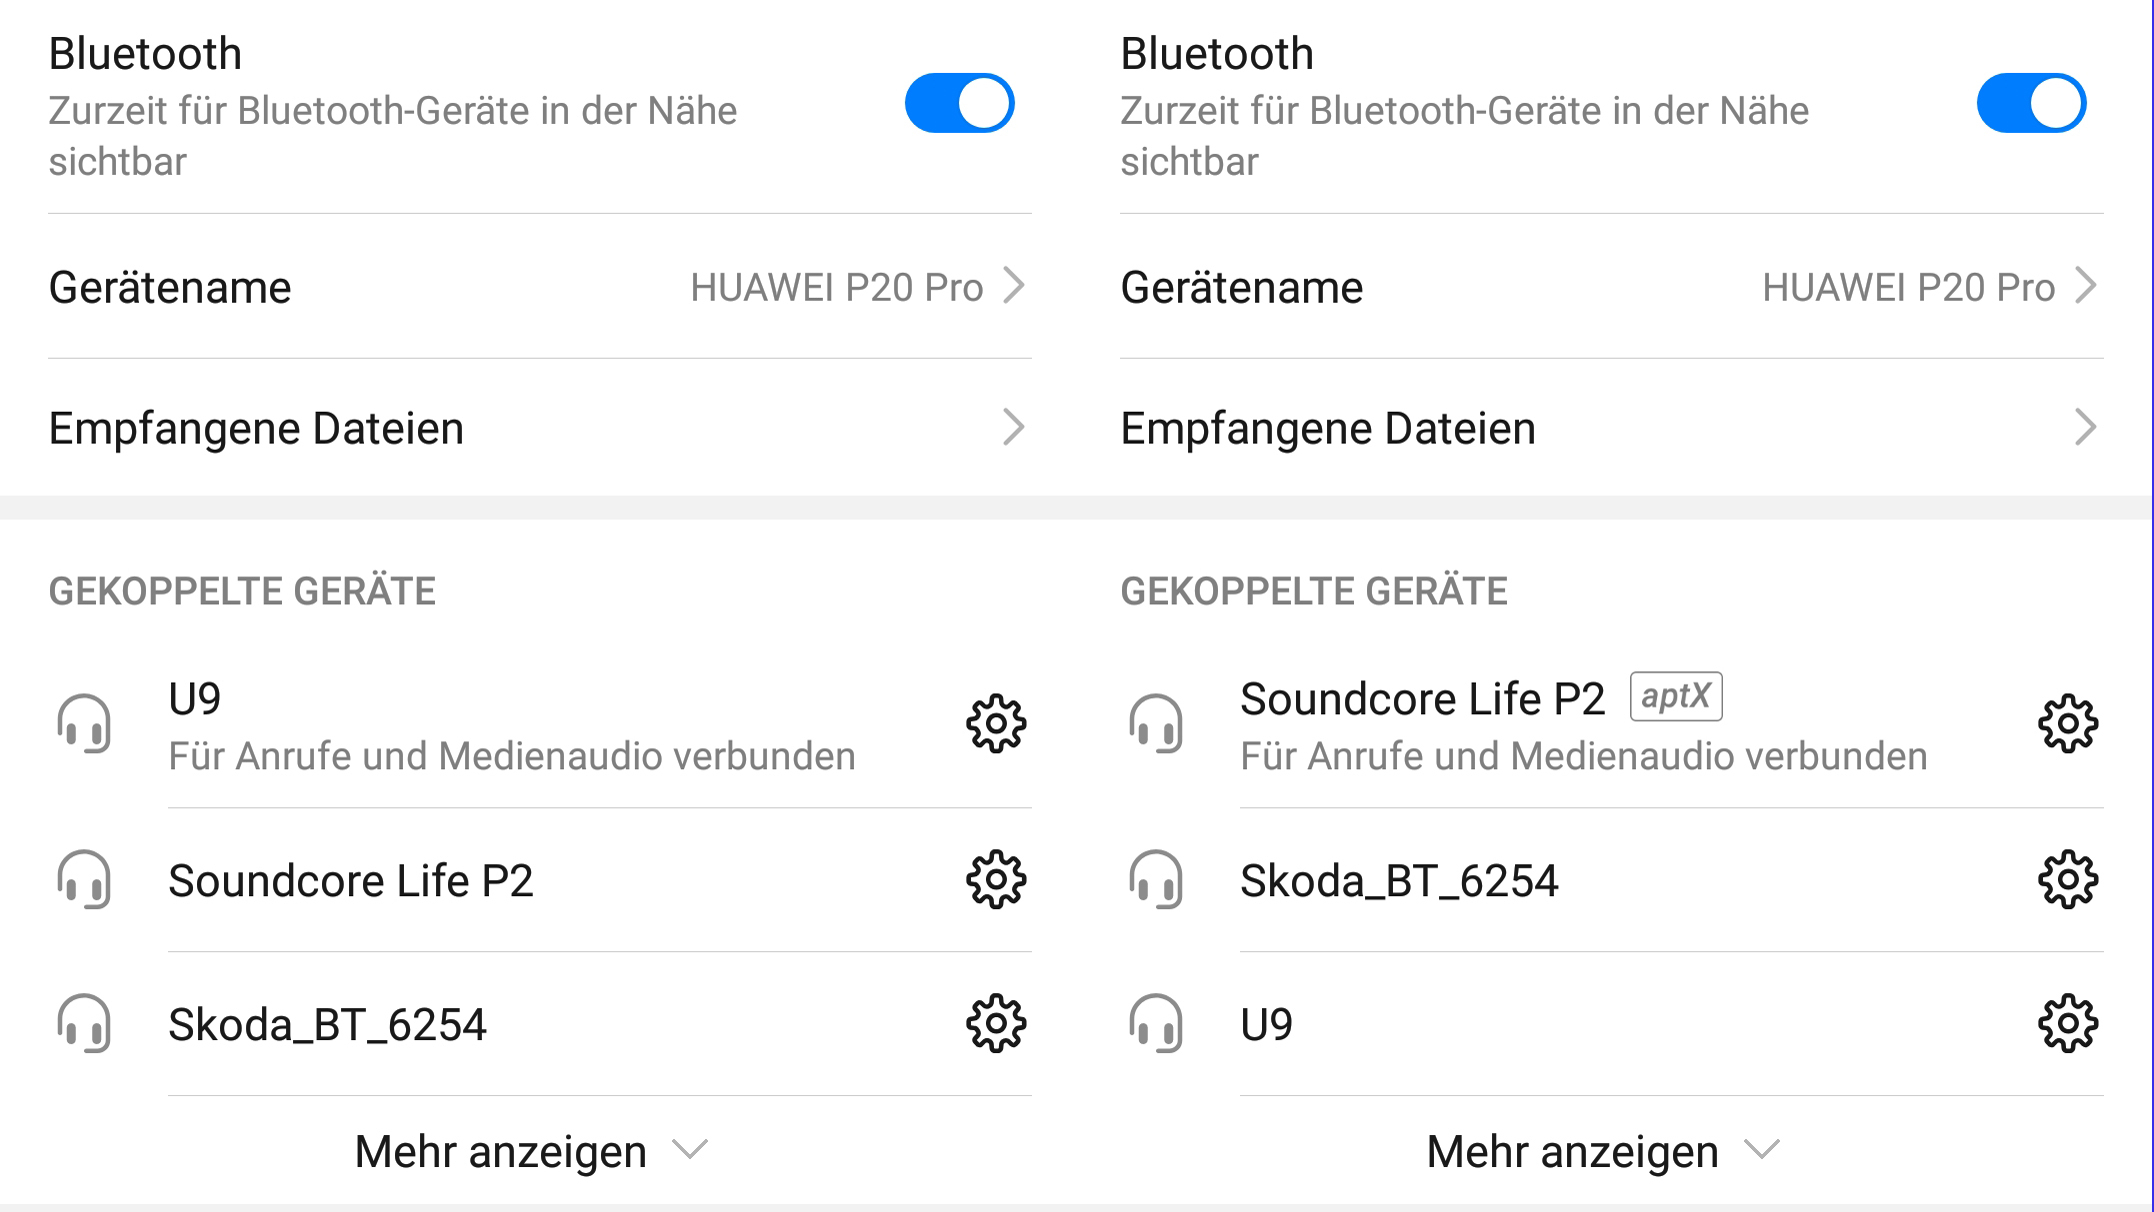Image resolution: width=2154 pixels, height=1212 pixels.
Task: Select unconnected Soundcore Life P2 in left screenshot
Action: (350, 881)
